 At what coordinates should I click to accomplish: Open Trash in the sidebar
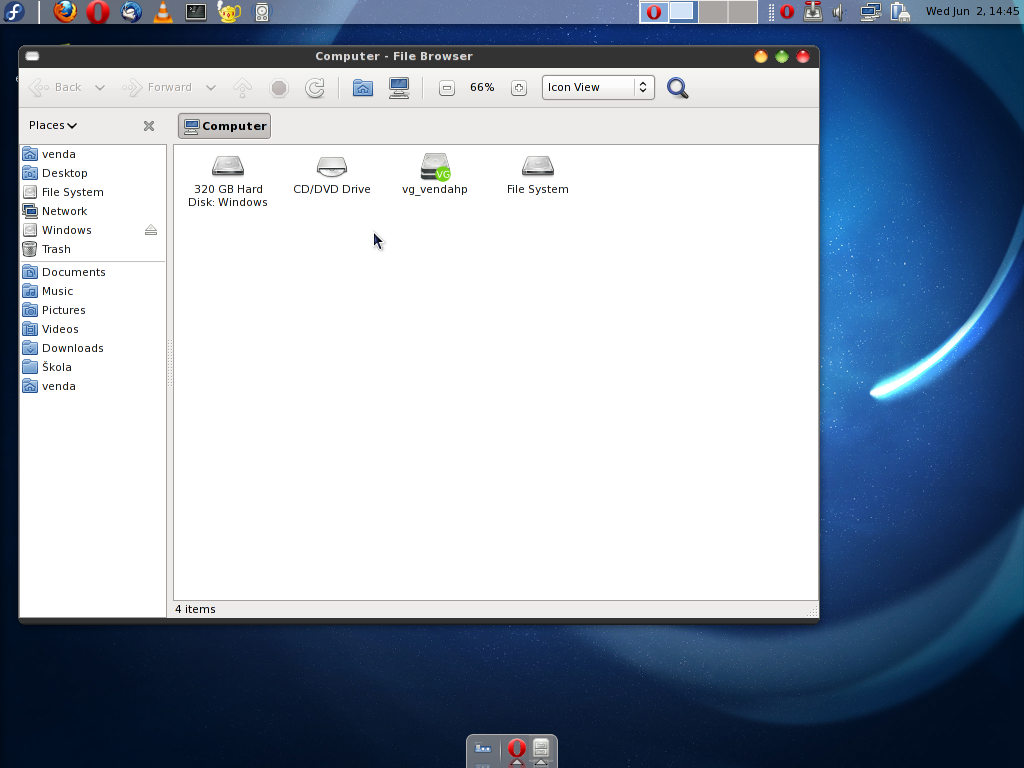pyautogui.click(x=93, y=249)
